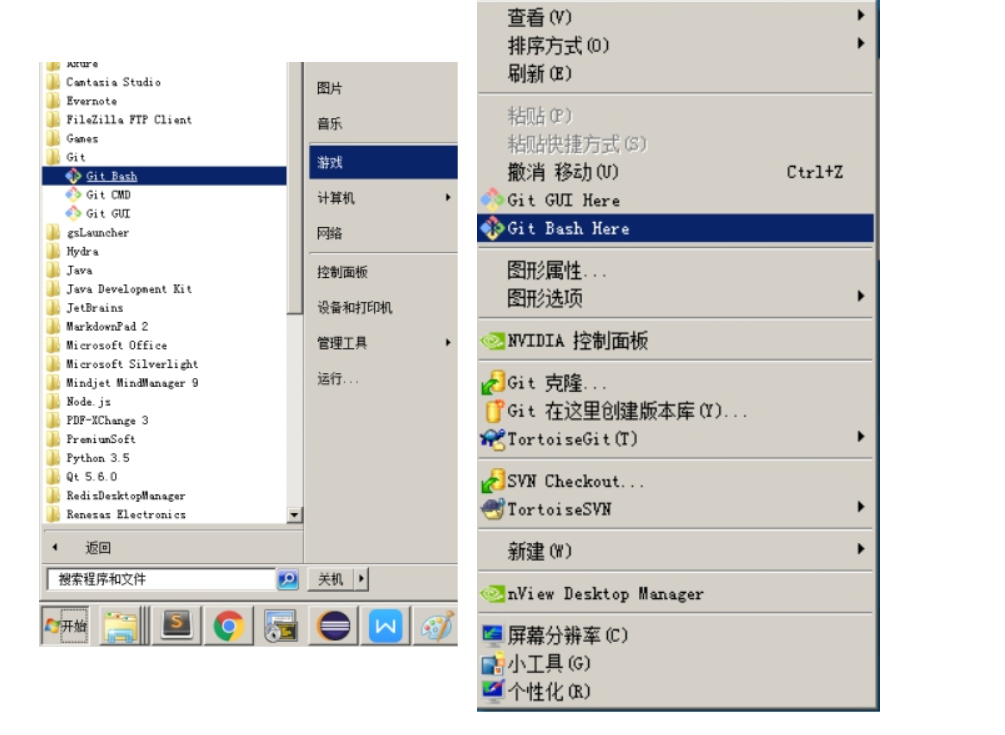Open the blue W app on taskbar
This screenshot has height=735, width=1005.
(x=385, y=626)
